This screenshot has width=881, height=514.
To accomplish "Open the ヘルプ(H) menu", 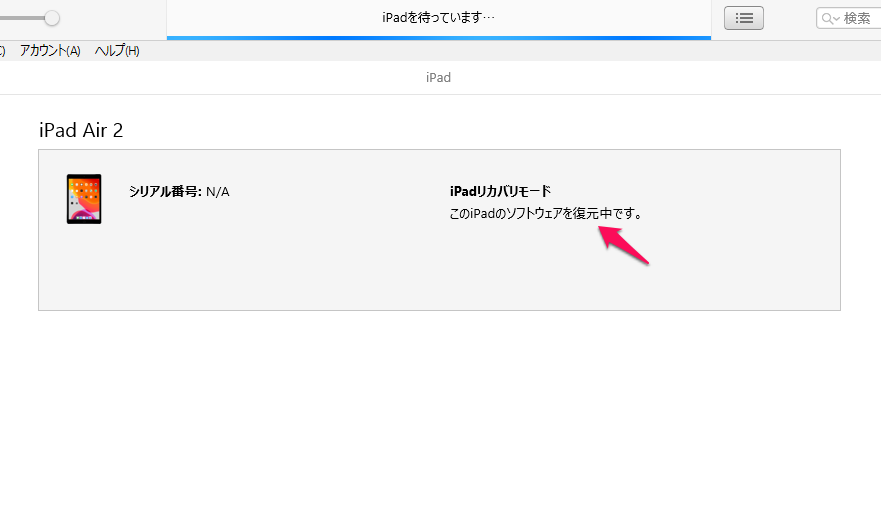I will 117,51.
